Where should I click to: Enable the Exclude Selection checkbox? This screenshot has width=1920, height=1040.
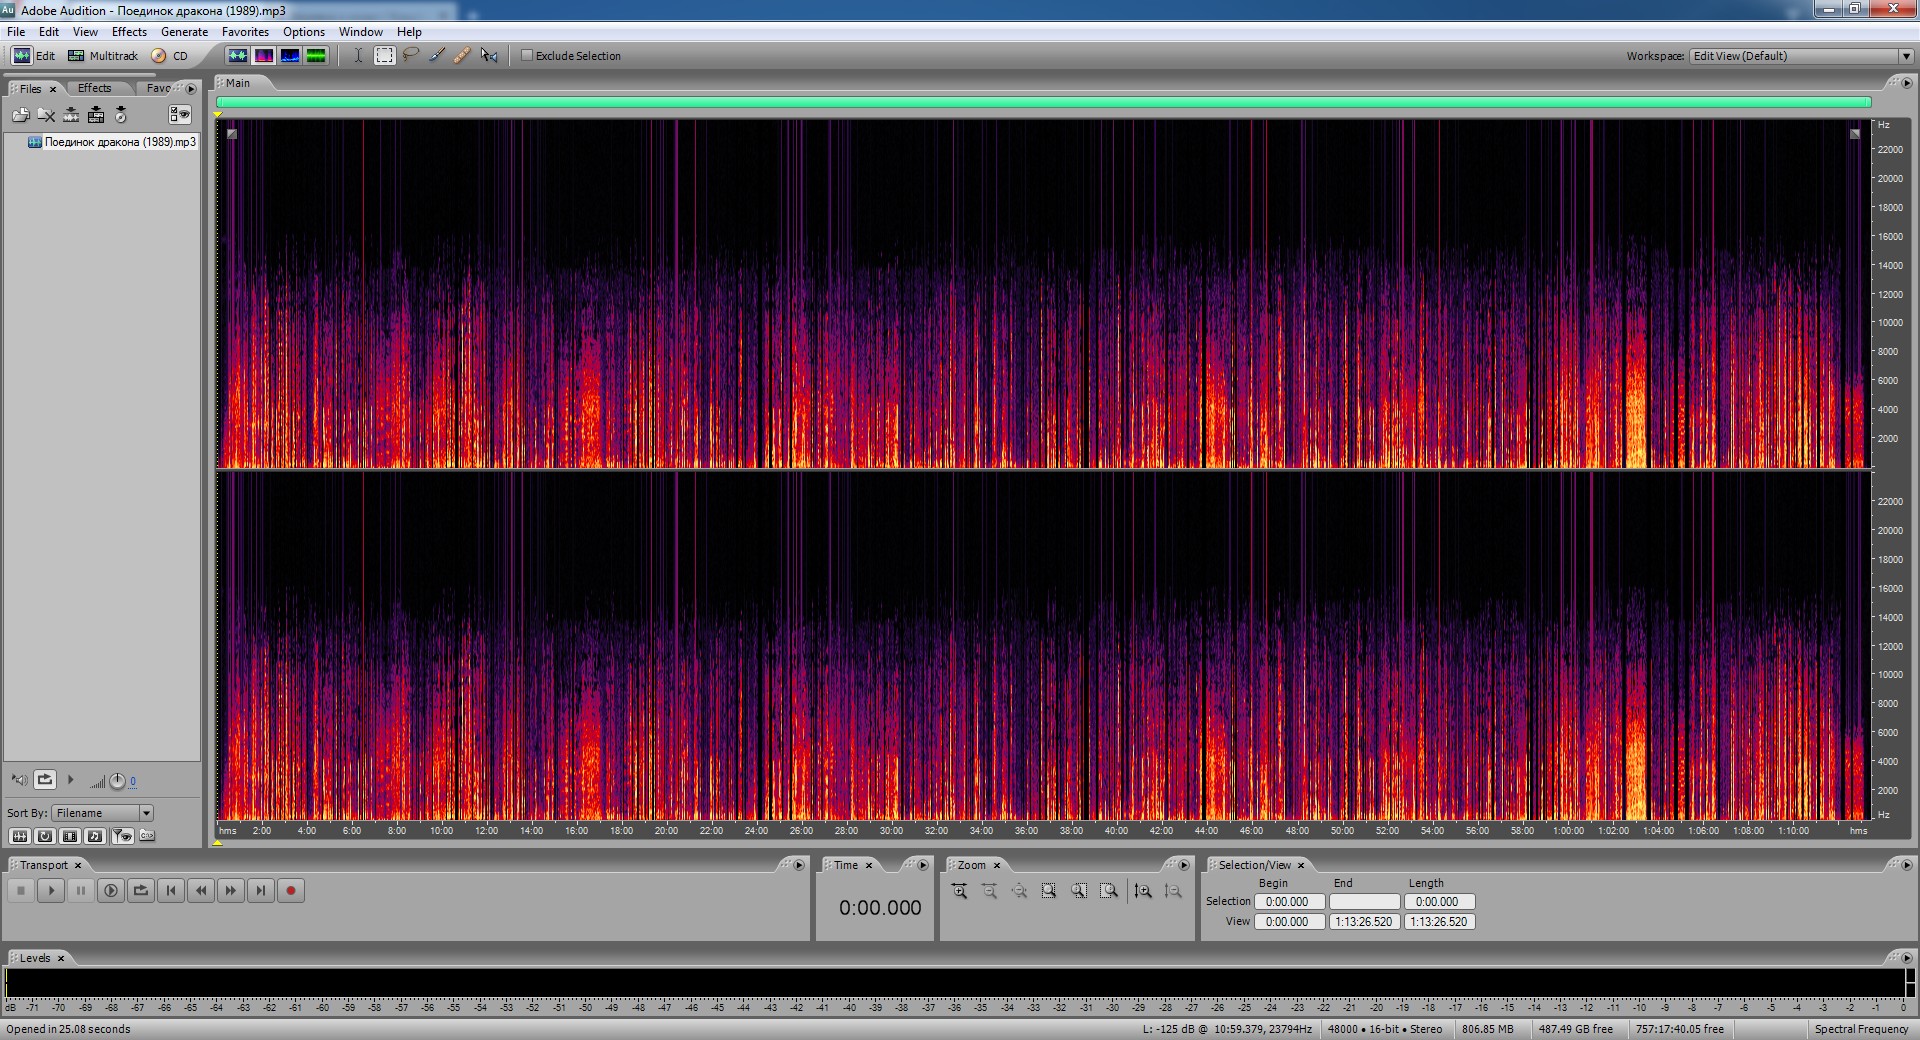coord(527,56)
